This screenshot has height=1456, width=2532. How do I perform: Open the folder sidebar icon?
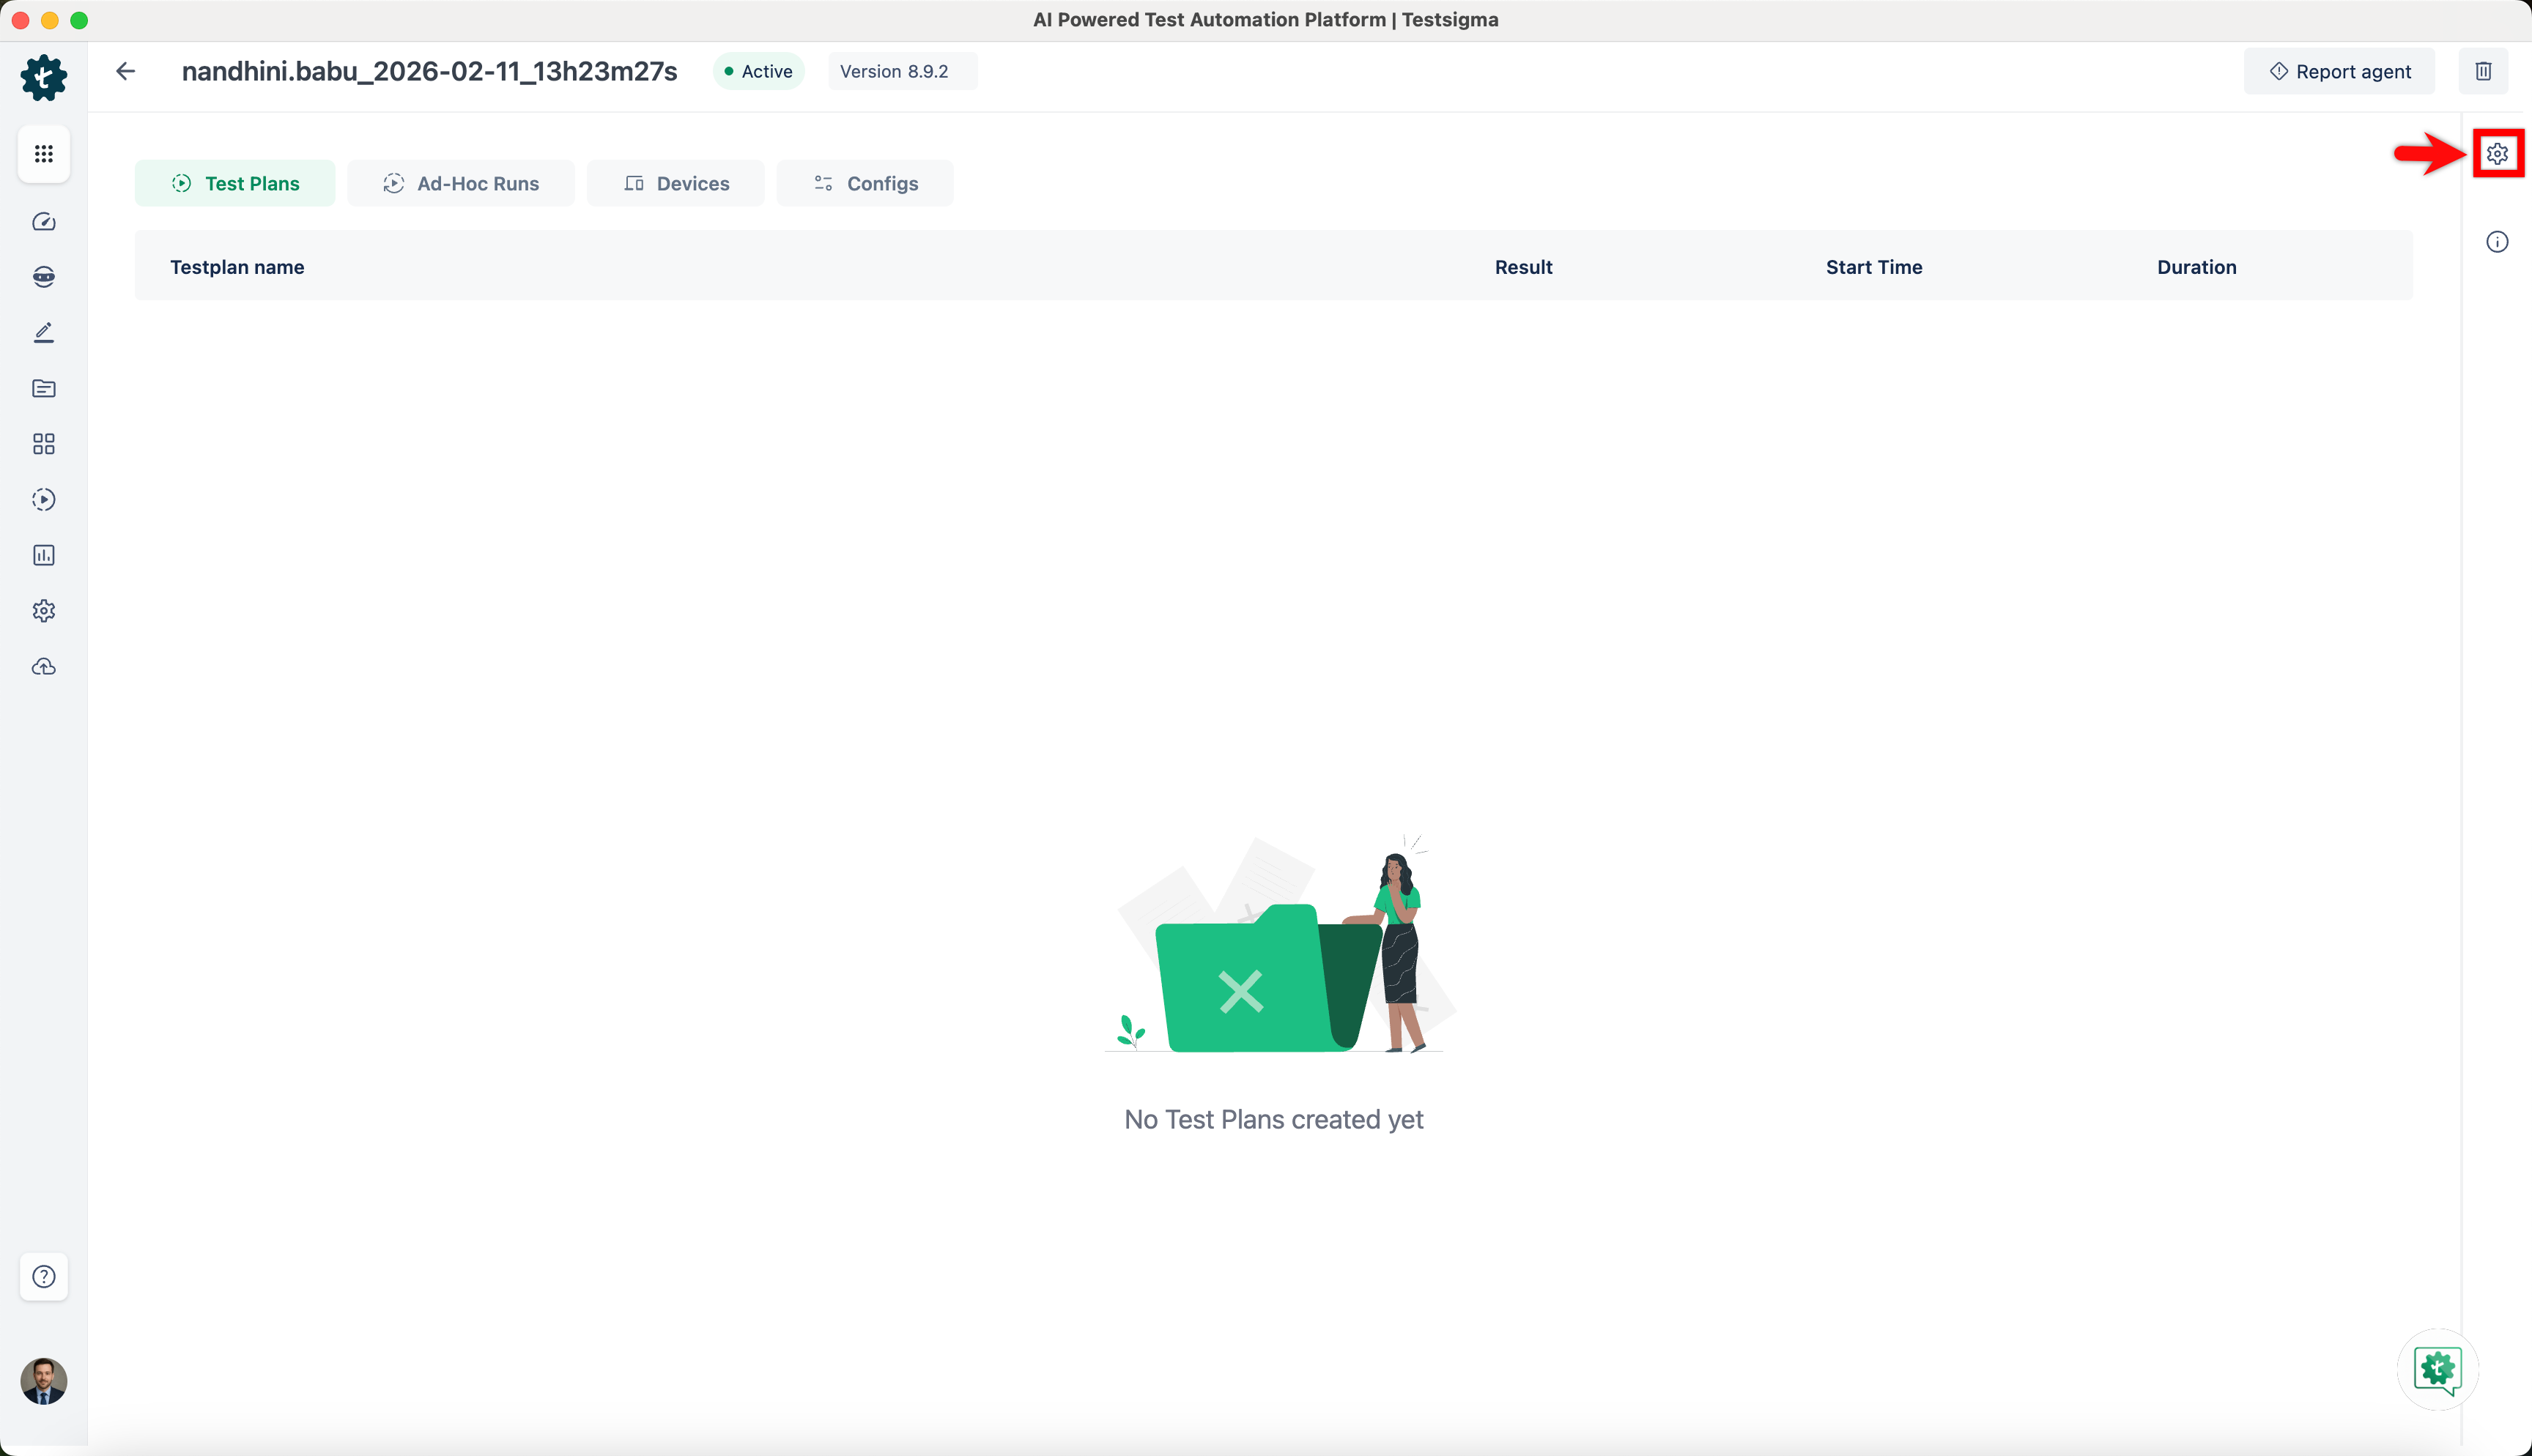[43, 388]
